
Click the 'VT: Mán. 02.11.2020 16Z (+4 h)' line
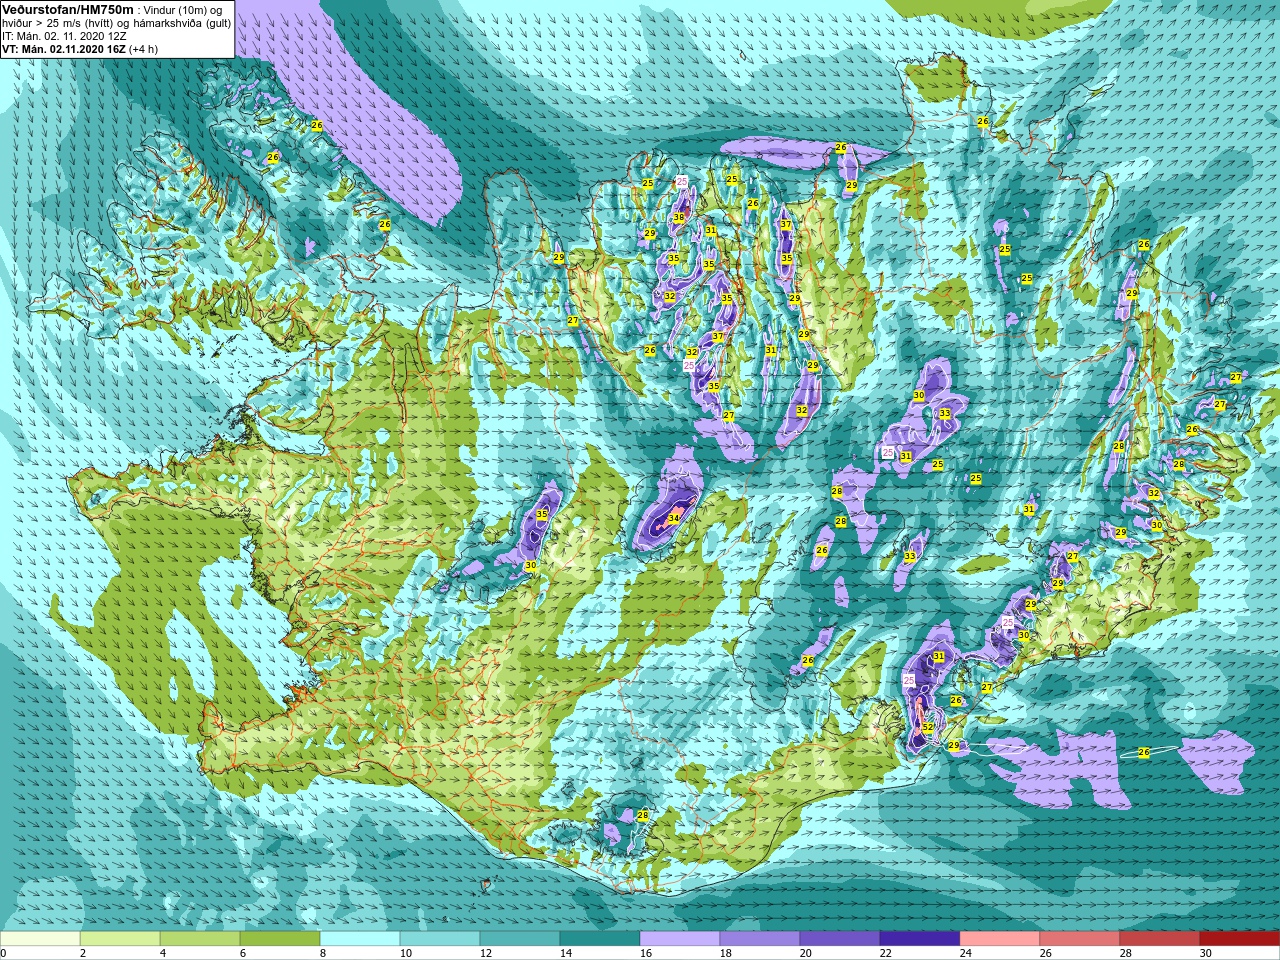click(80, 49)
